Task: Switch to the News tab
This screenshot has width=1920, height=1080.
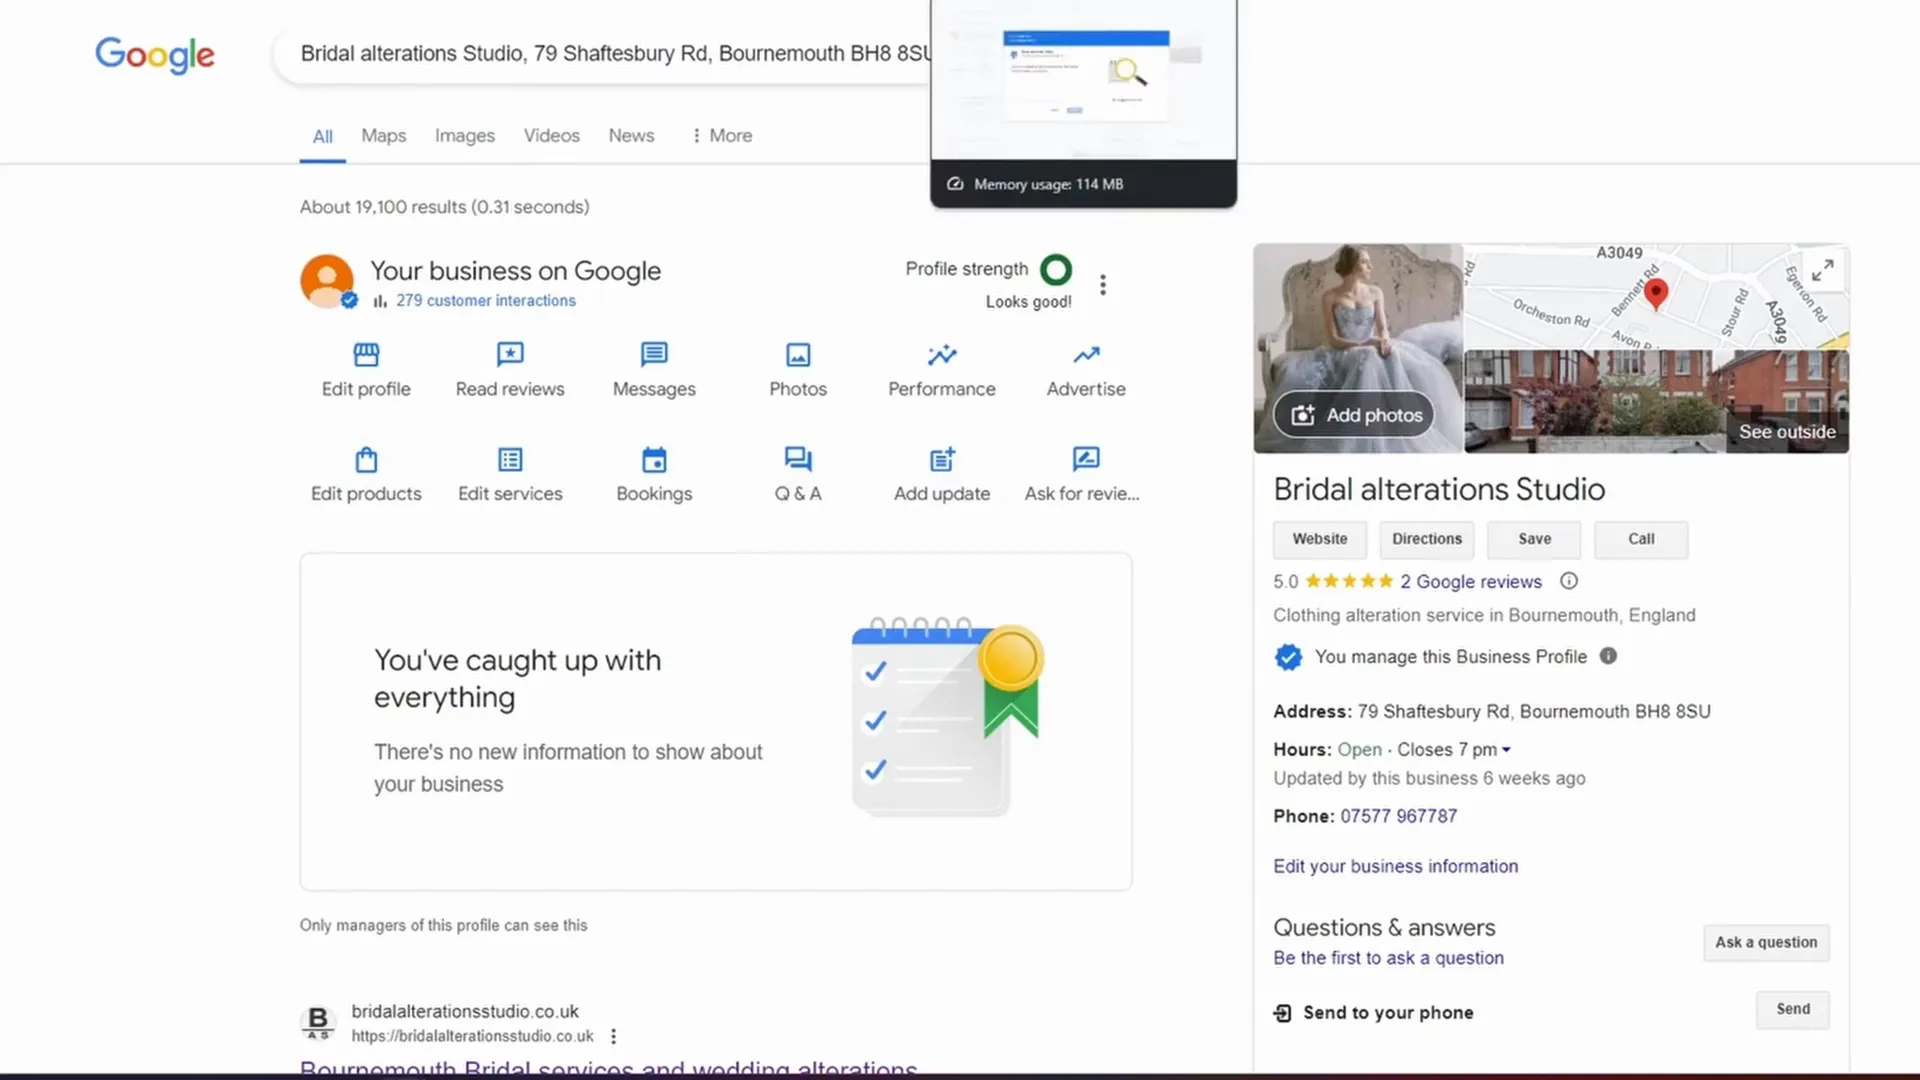Action: pyautogui.click(x=632, y=136)
